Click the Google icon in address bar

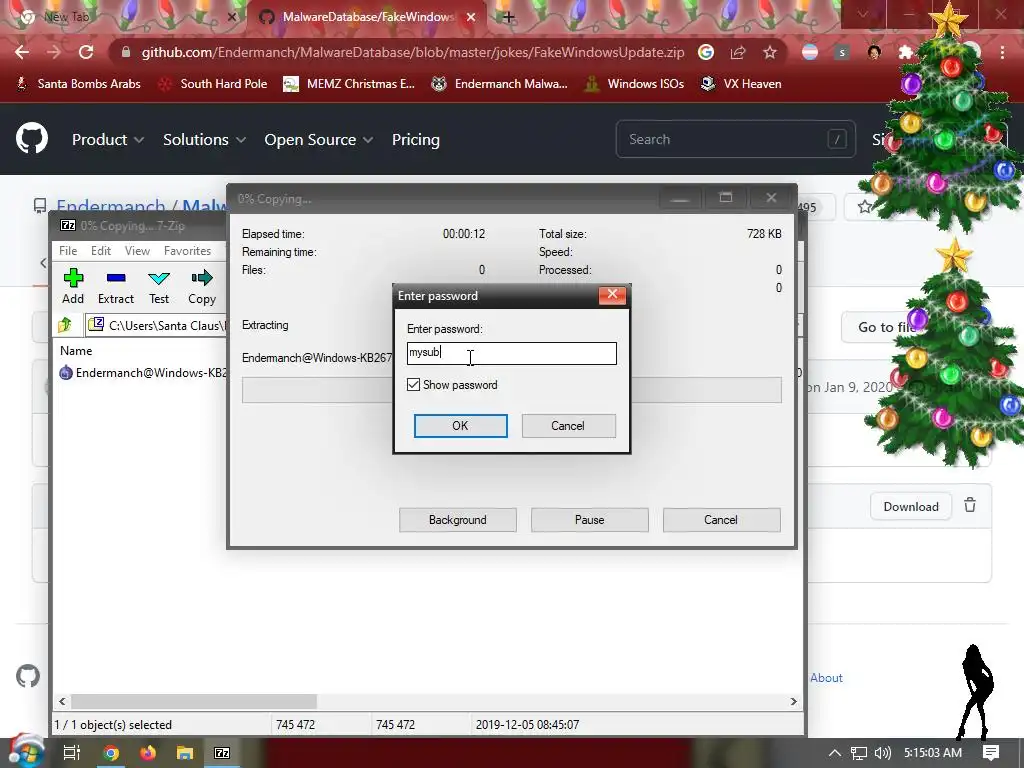click(x=706, y=52)
